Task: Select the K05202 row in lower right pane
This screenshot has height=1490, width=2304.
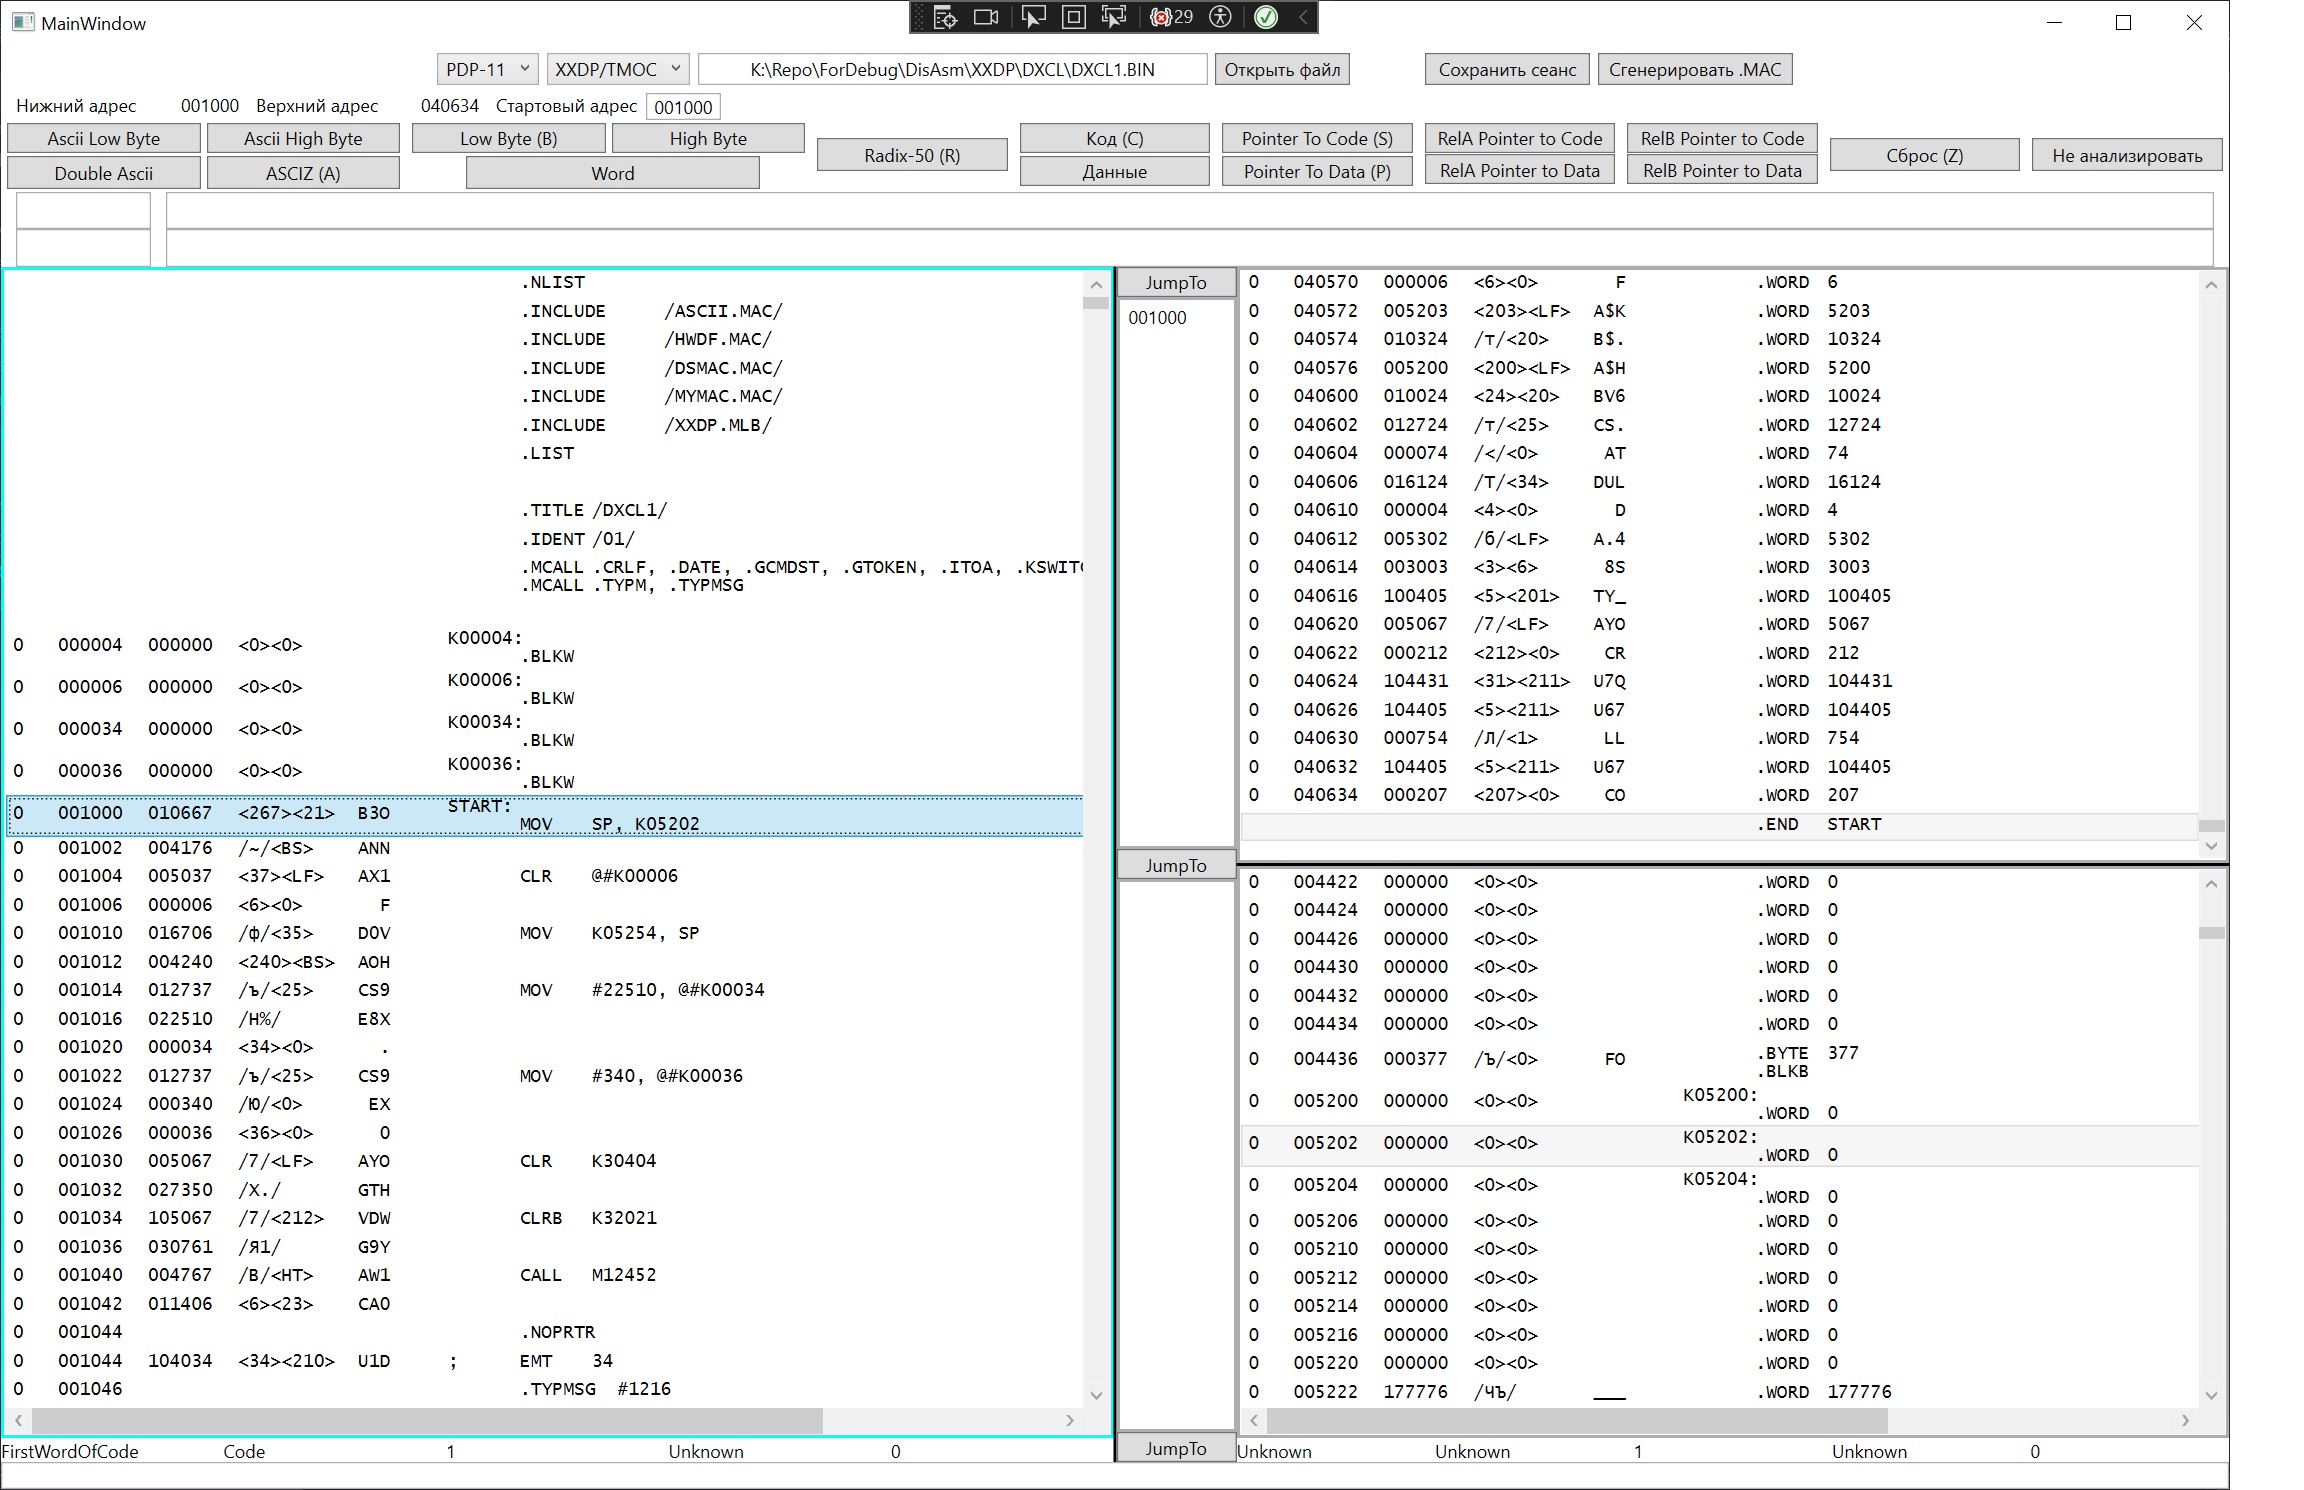Action: point(1718,1144)
